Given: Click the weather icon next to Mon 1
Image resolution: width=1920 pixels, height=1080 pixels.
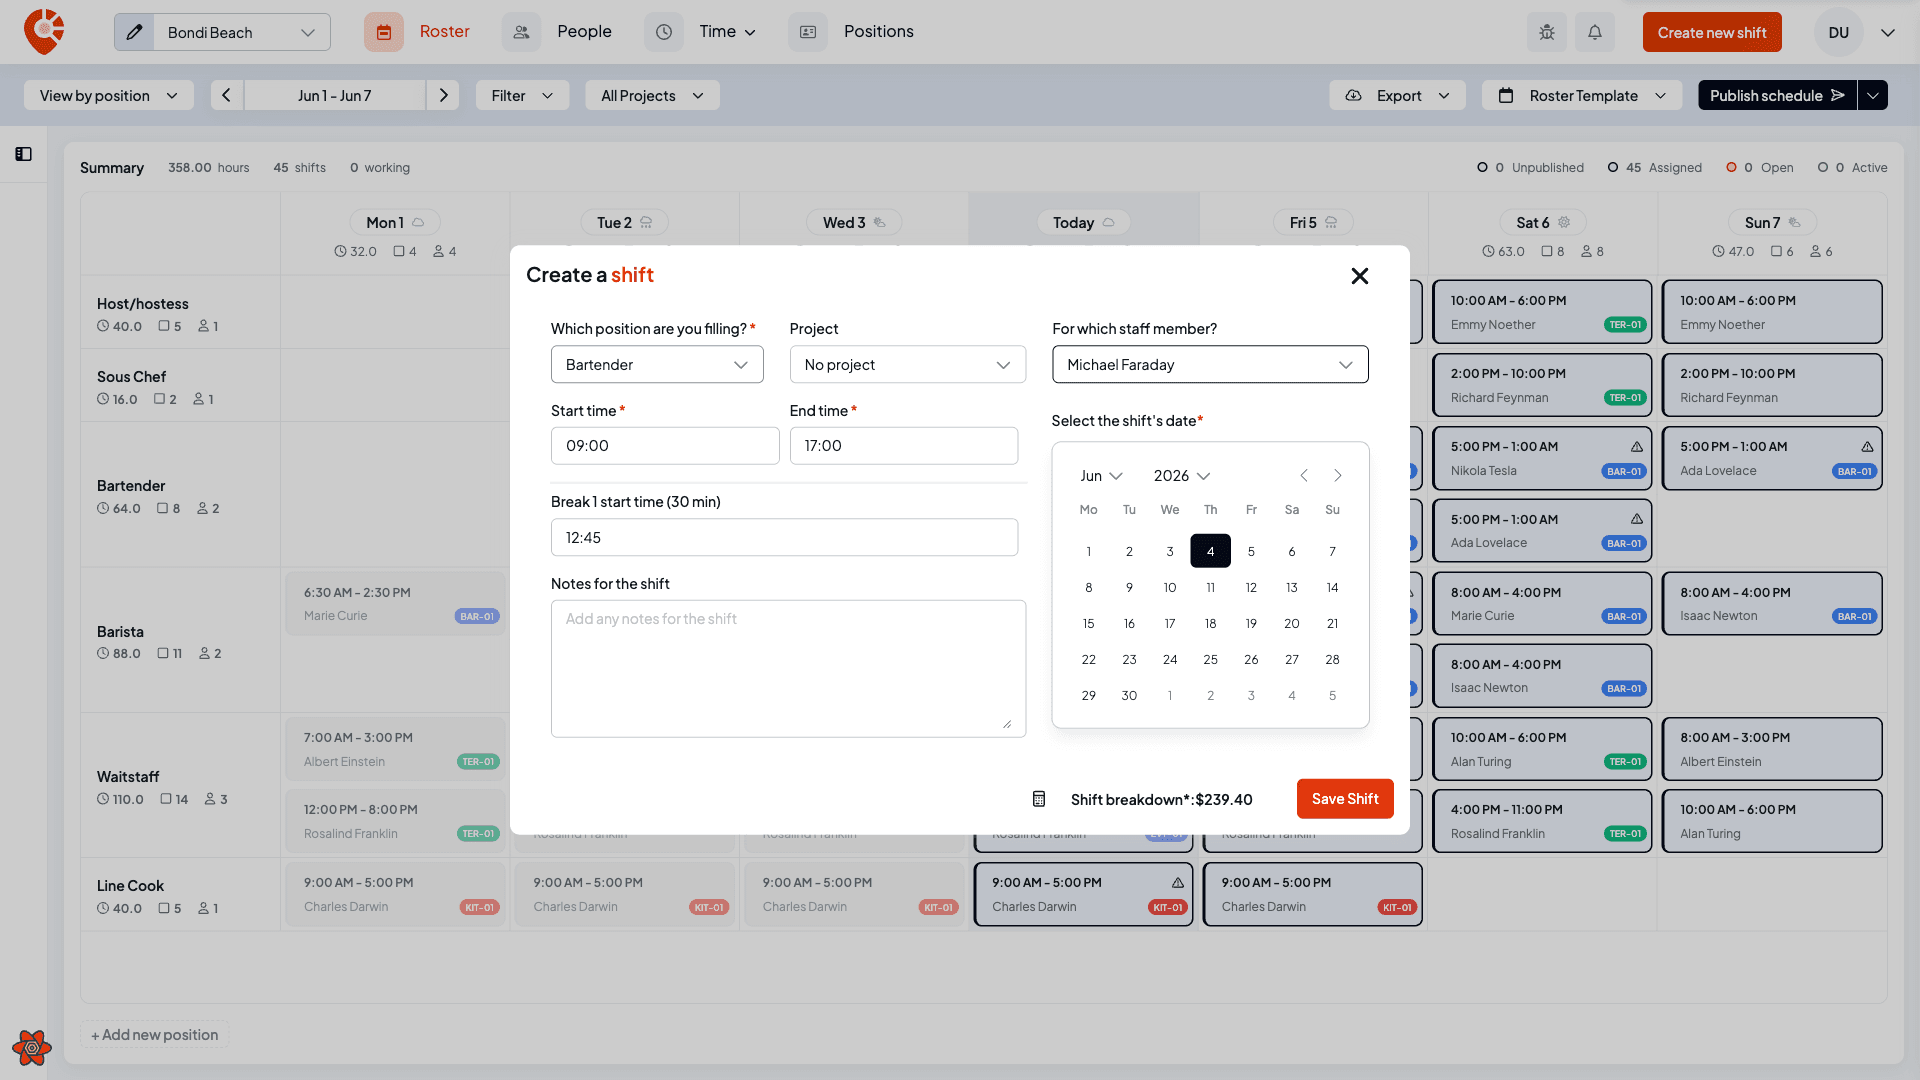Looking at the screenshot, I should tap(418, 222).
